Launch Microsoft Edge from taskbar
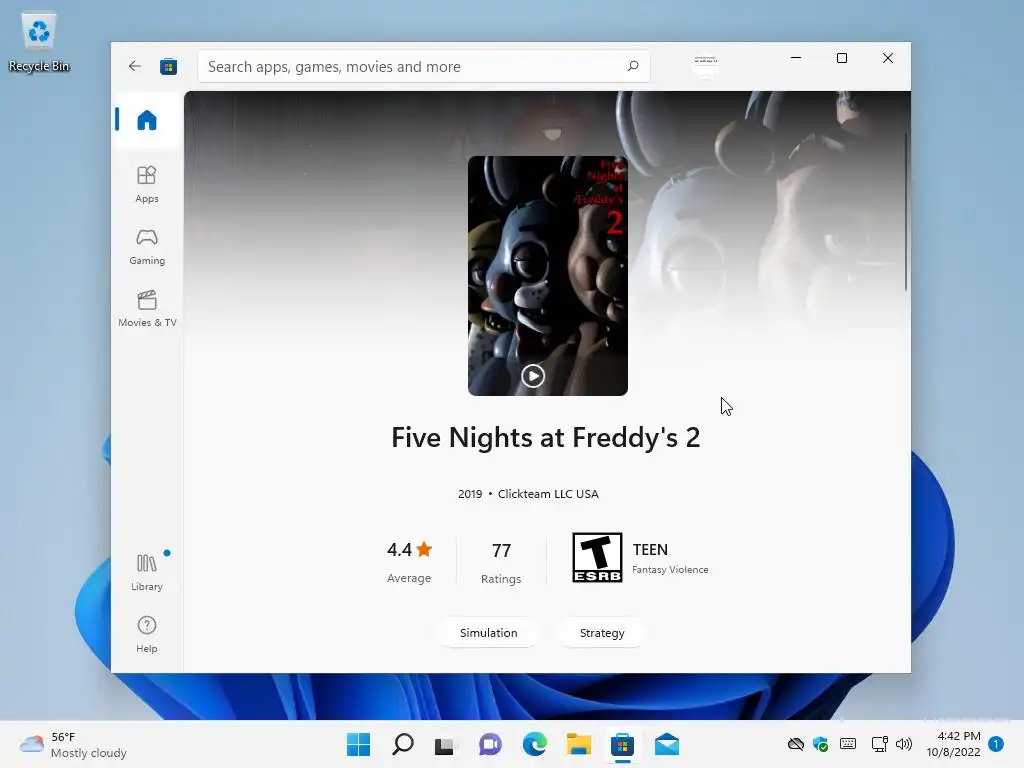1024x768 pixels. tap(534, 744)
